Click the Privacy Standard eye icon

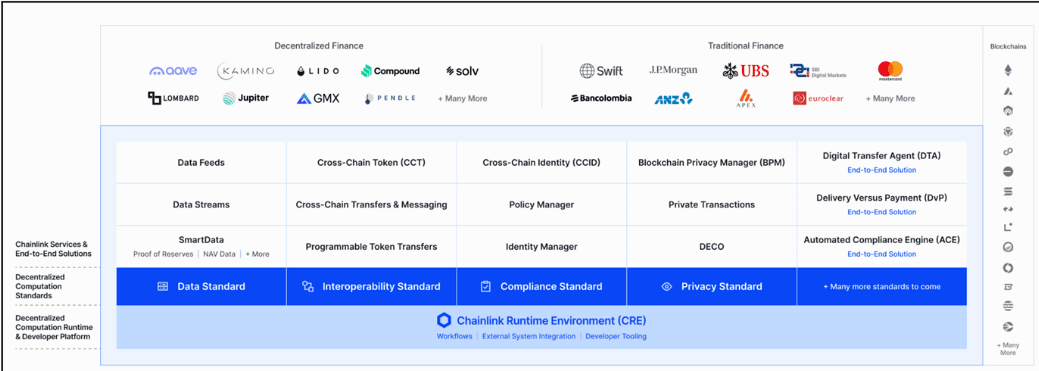[667, 287]
